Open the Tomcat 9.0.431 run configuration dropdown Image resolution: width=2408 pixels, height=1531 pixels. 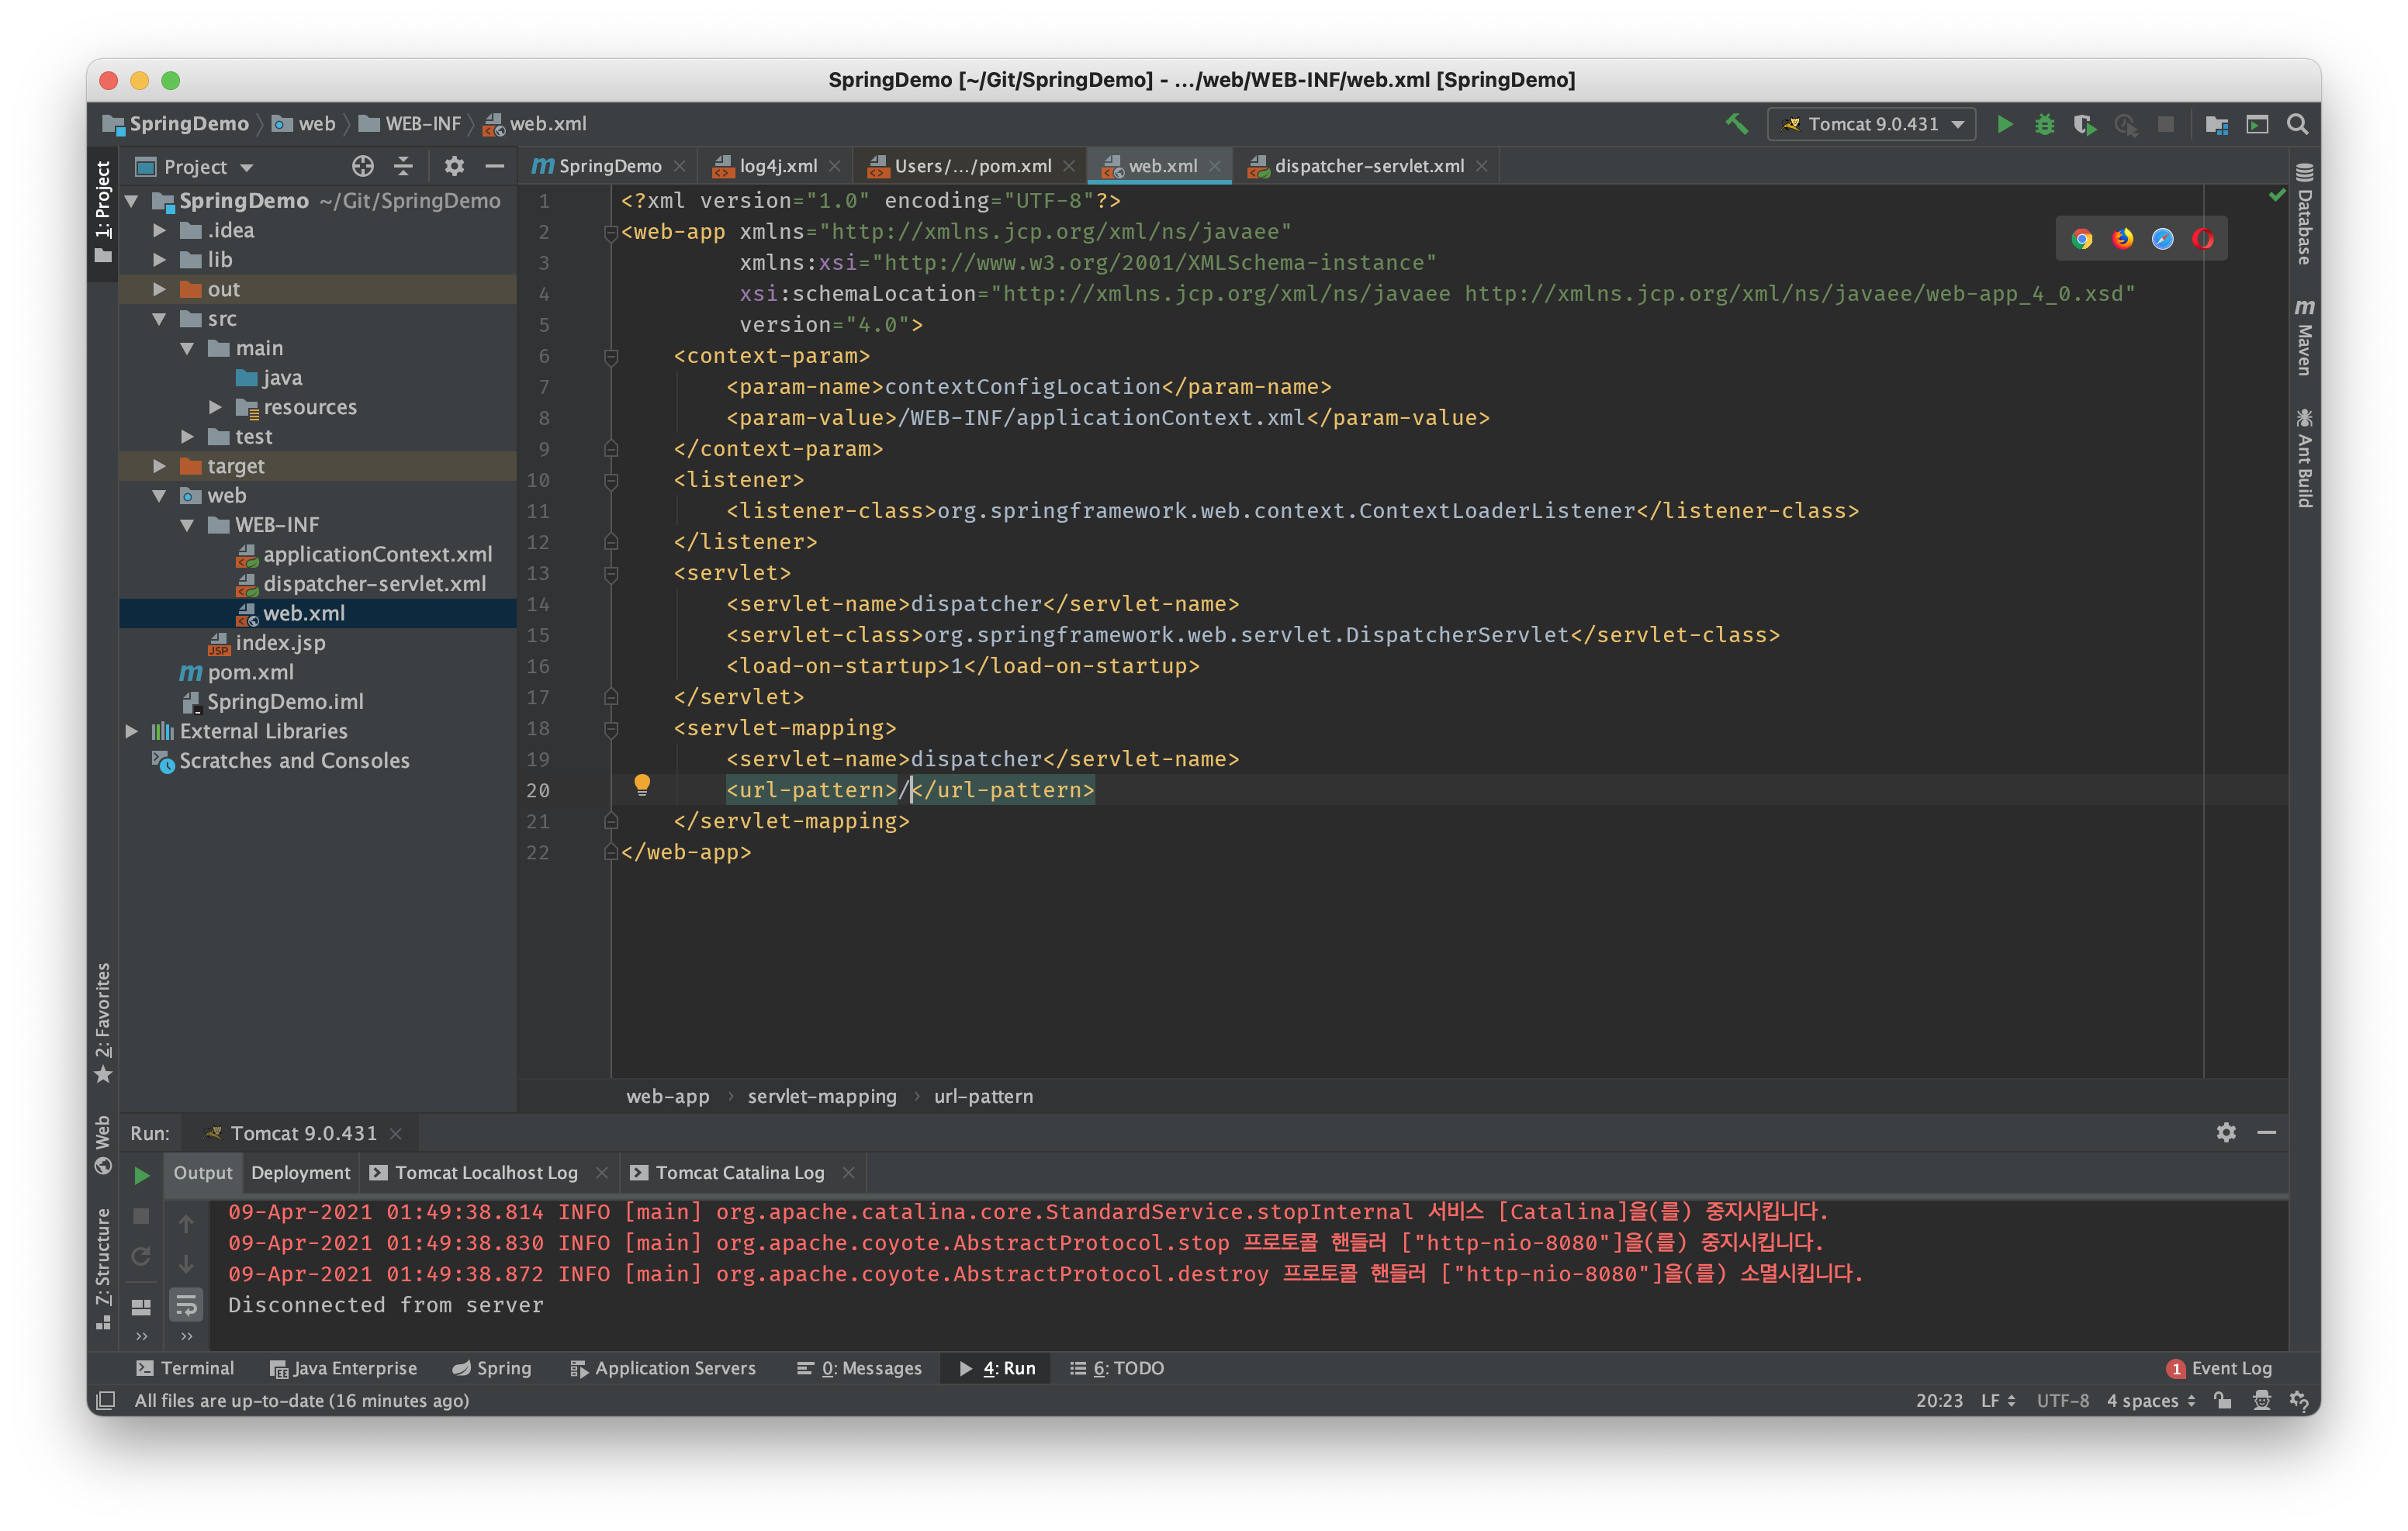point(1871,124)
